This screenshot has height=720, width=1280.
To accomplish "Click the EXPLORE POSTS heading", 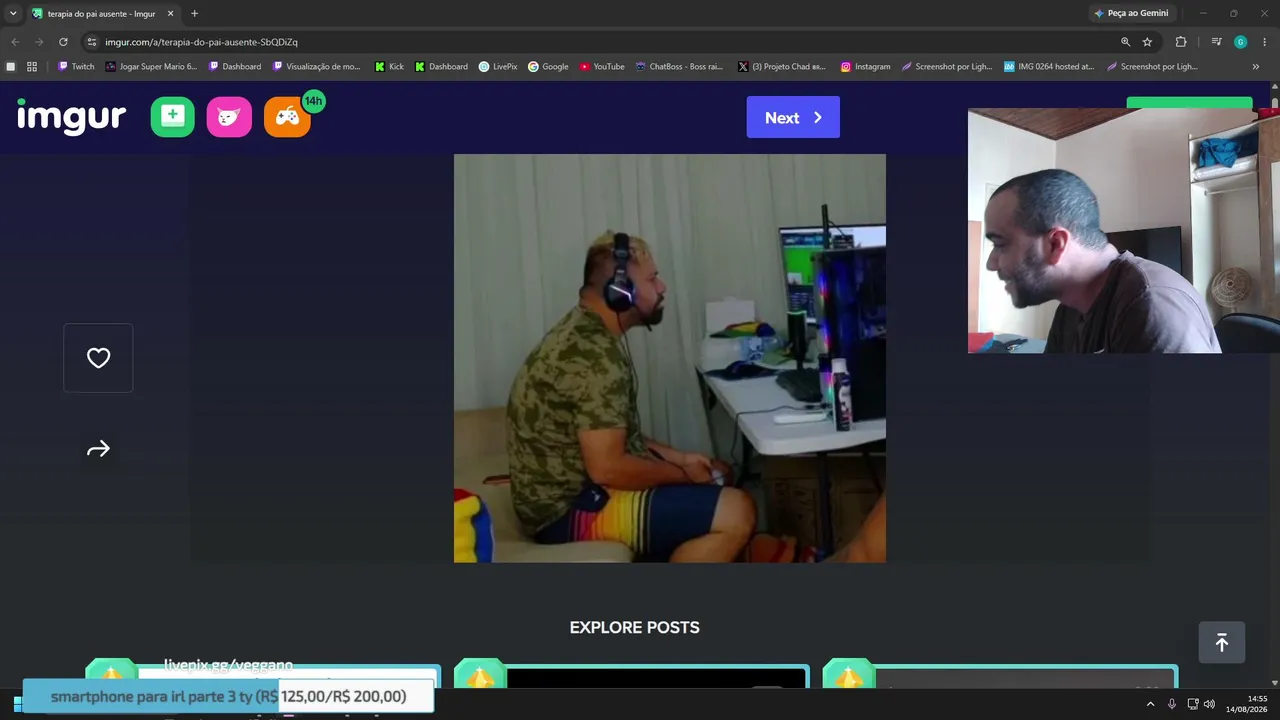I will [x=635, y=628].
